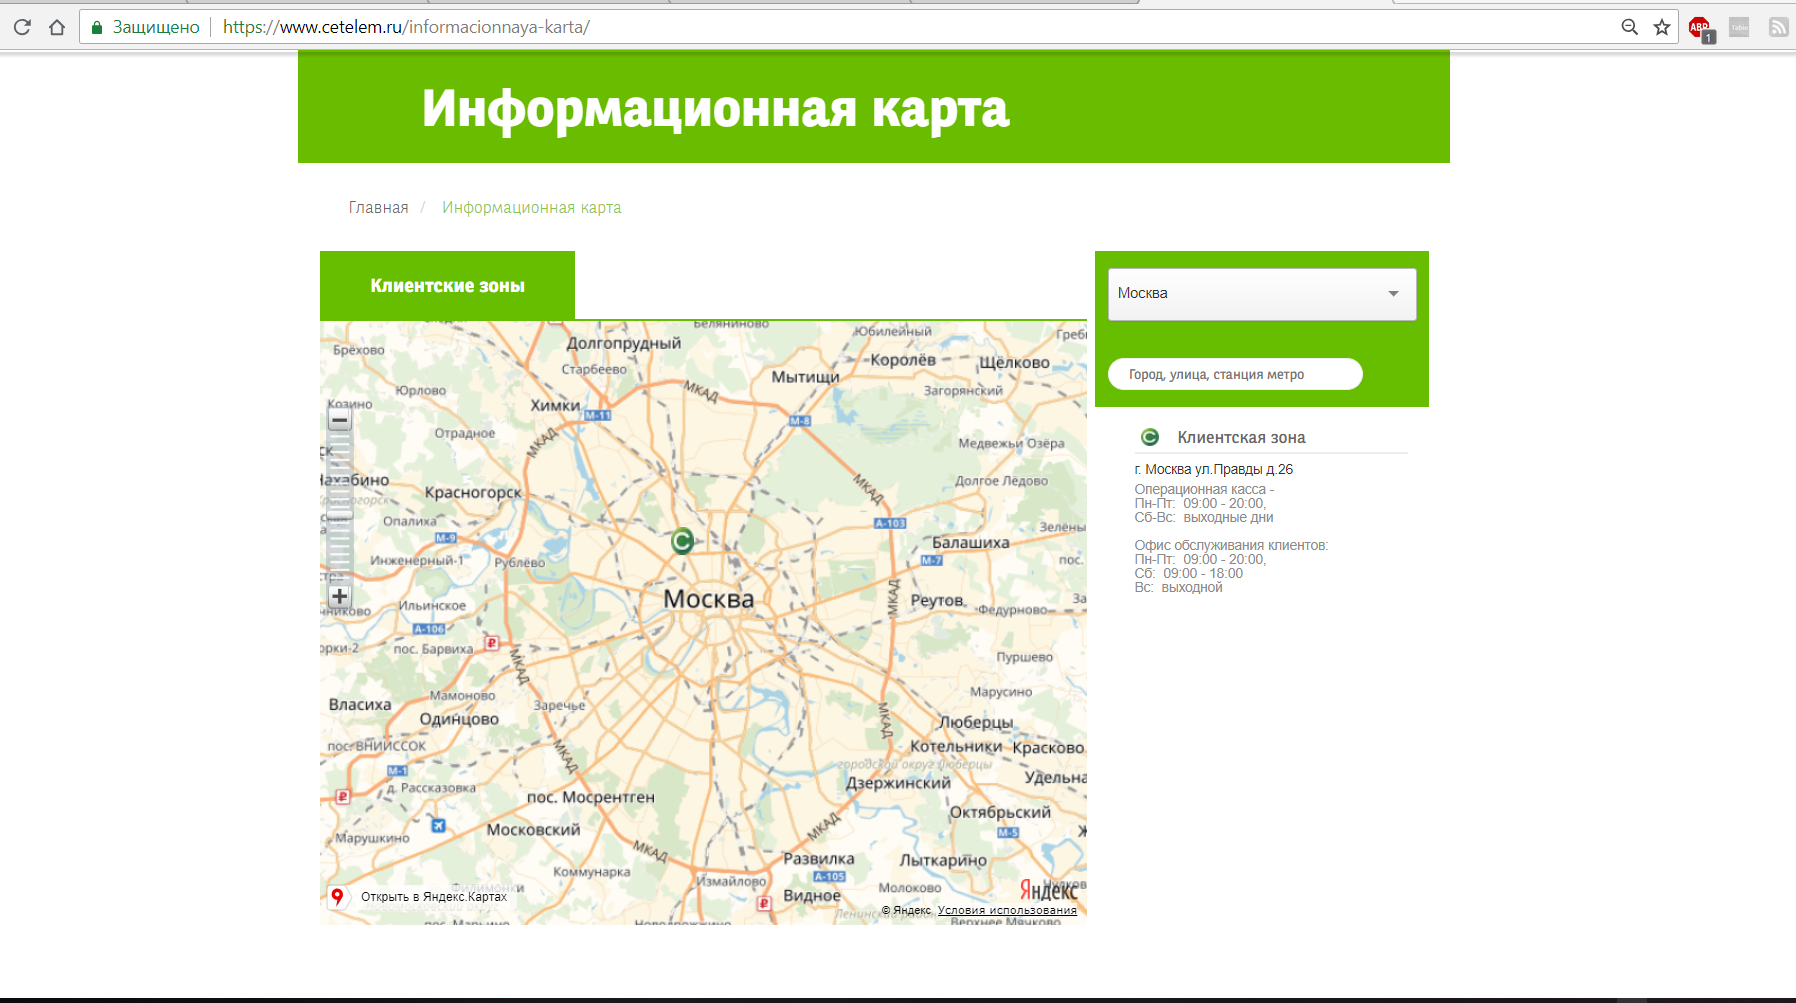Viewport: 1796px width, 1003px height.
Task: Click the Люберцы label on the map
Action: [975, 722]
